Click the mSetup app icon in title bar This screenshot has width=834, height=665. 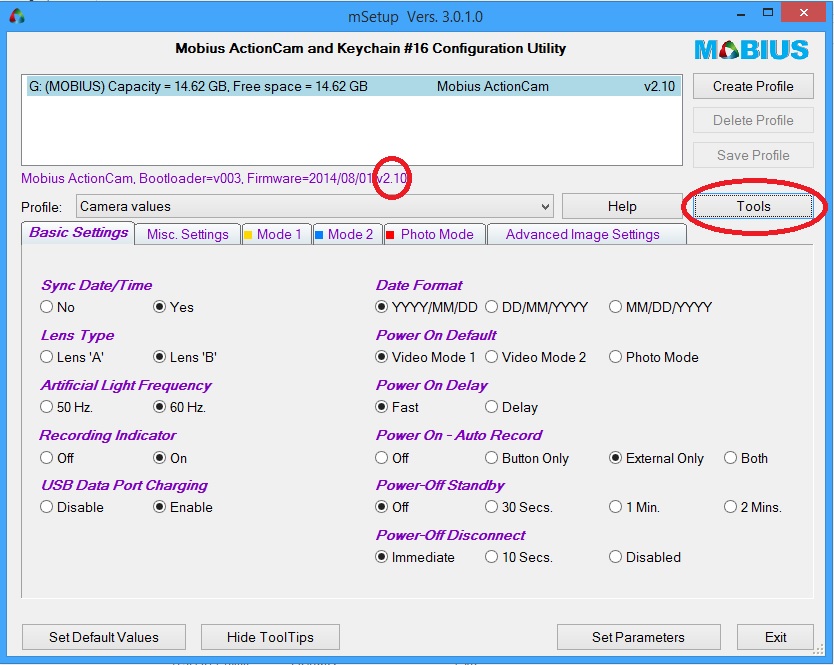click(x=16, y=16)
